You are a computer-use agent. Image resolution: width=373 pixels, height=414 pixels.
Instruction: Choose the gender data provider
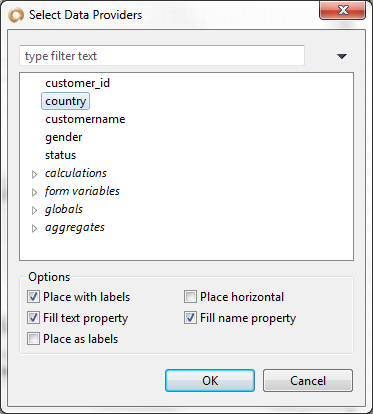(64, 137)
